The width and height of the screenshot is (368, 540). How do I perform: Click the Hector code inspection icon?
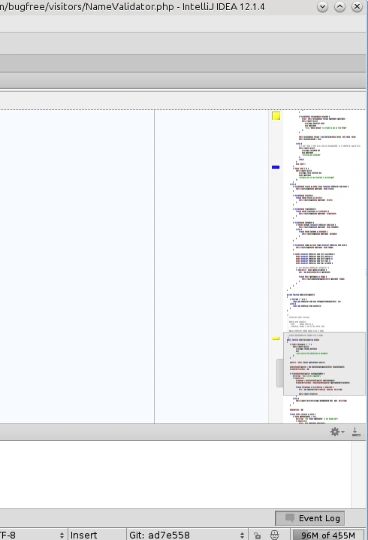point(274,535)
